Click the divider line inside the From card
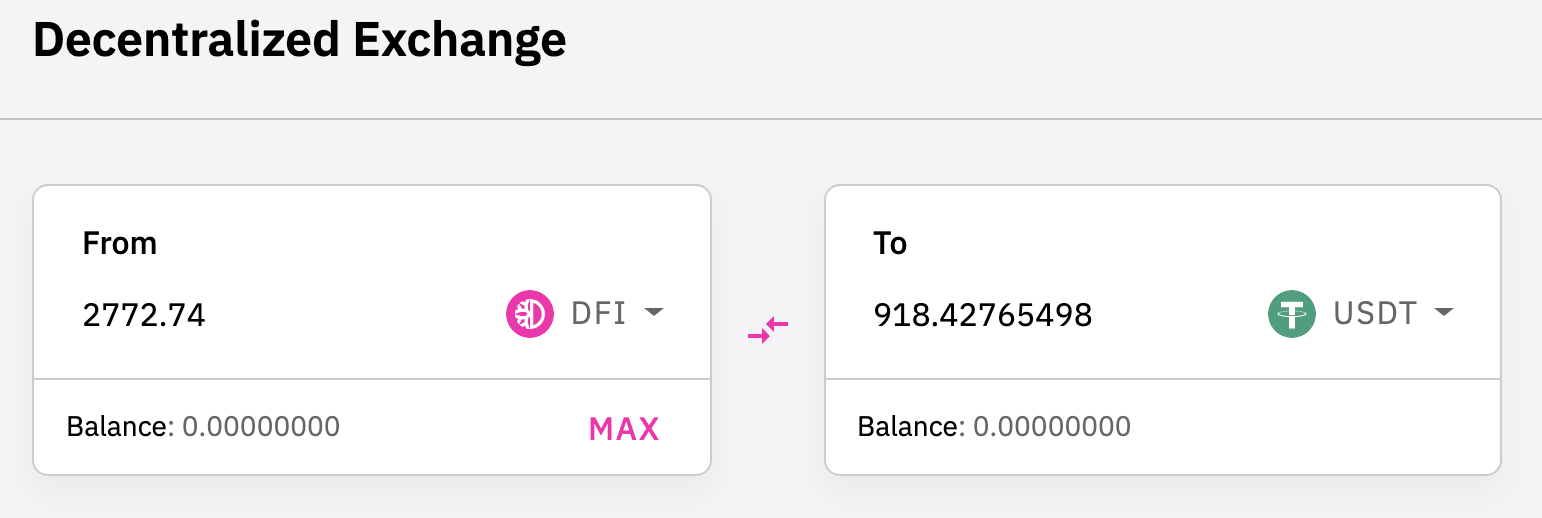Viewport: 1542px width, 518px height. coord(372,379)
